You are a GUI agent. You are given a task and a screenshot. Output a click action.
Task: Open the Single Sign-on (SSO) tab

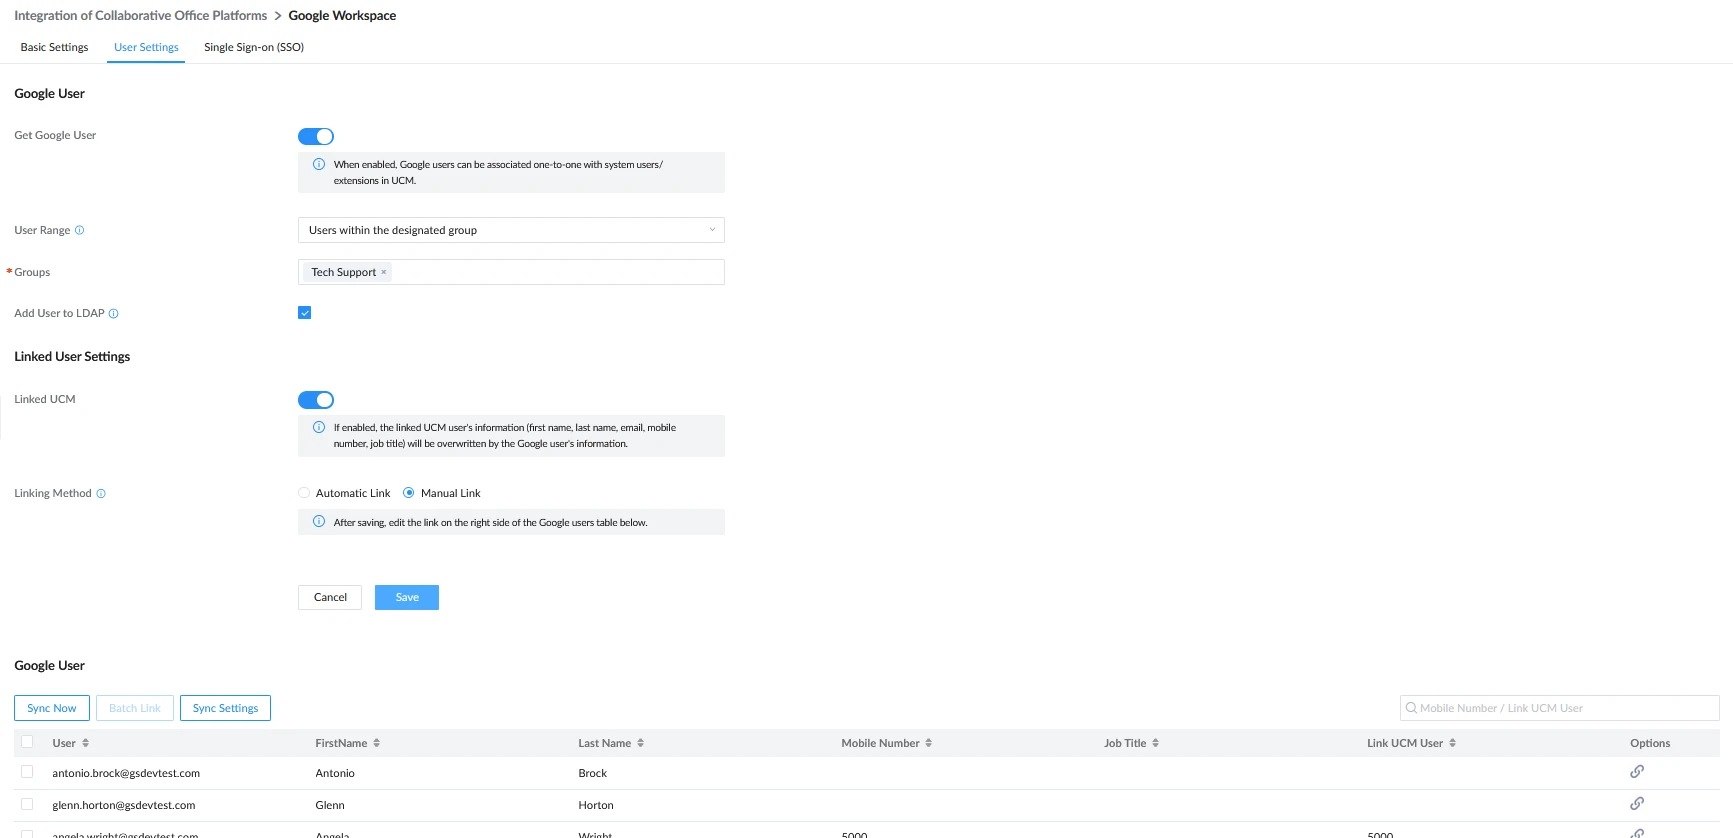tap(254, 47)
